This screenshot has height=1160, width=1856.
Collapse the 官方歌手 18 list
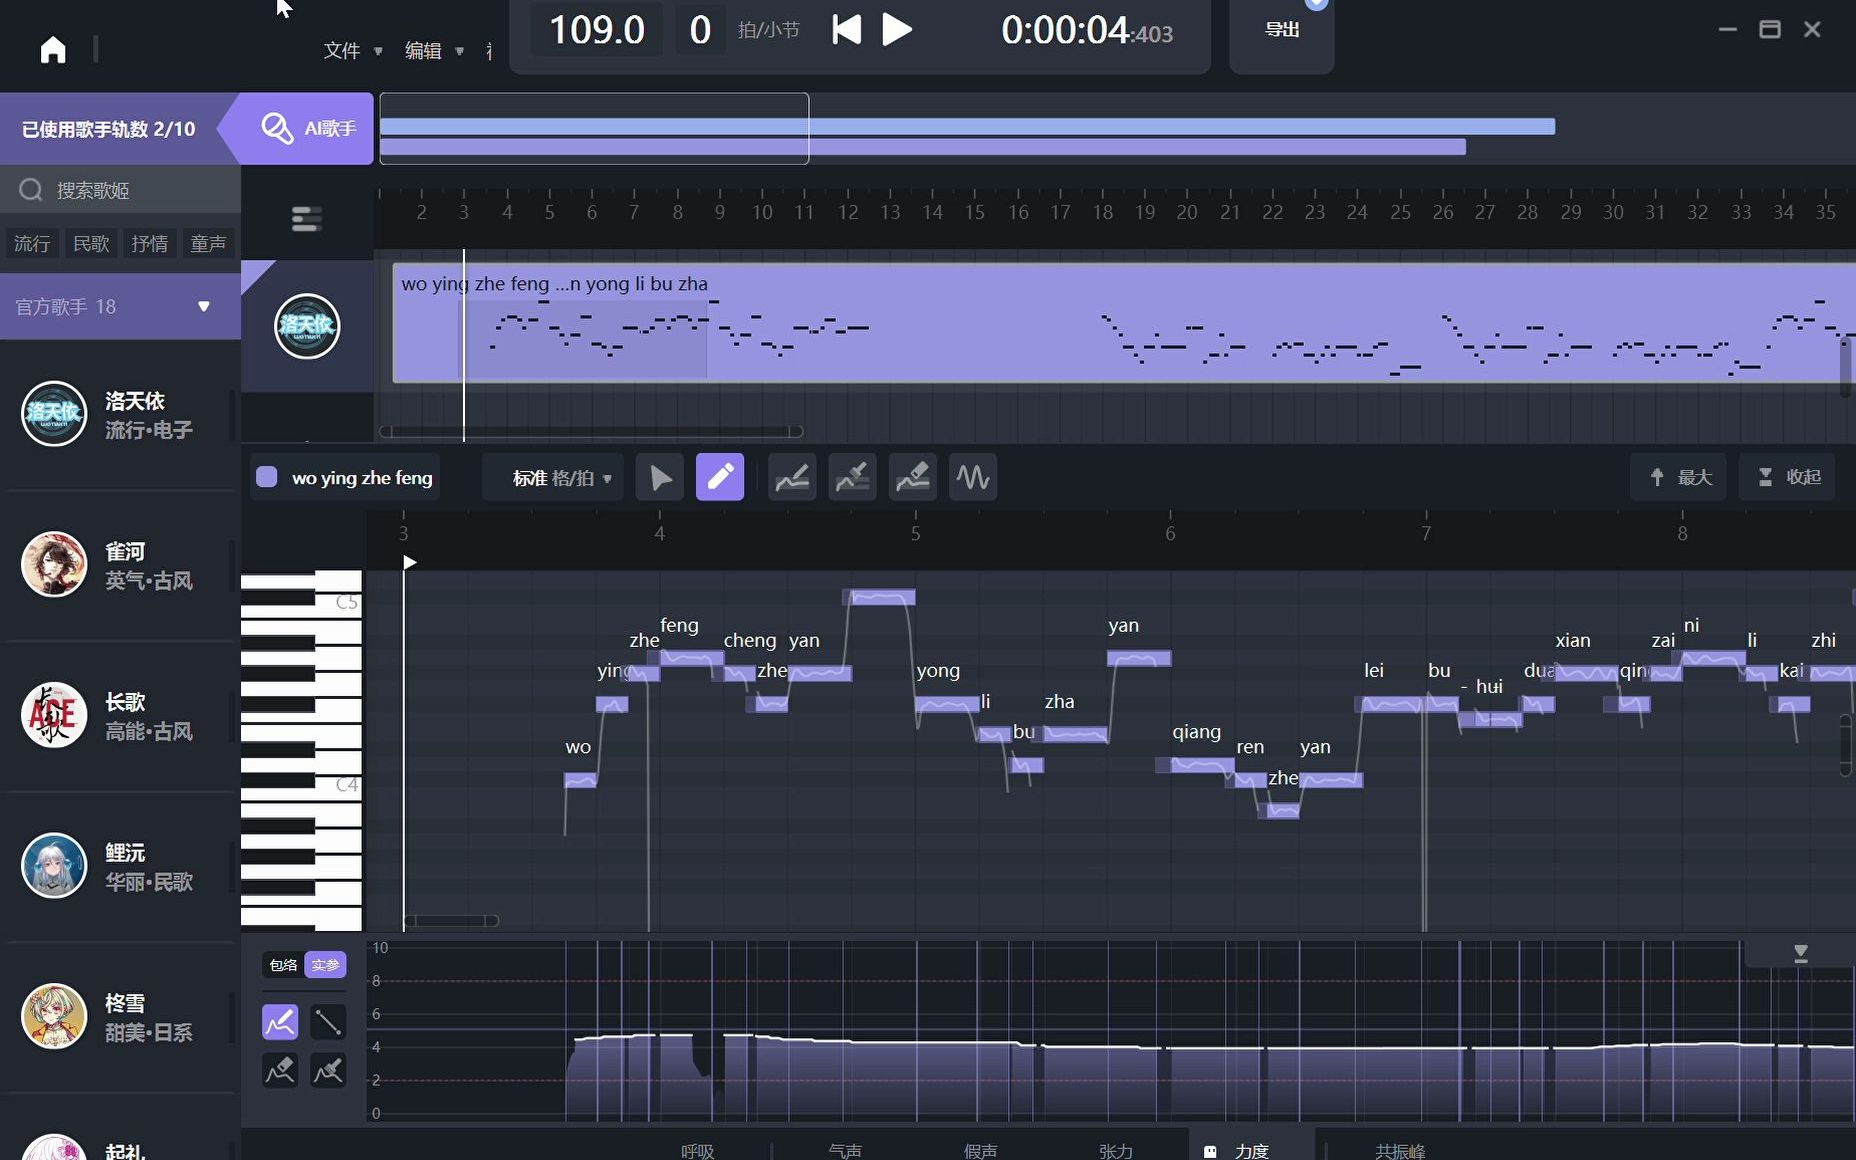(204, 306)
